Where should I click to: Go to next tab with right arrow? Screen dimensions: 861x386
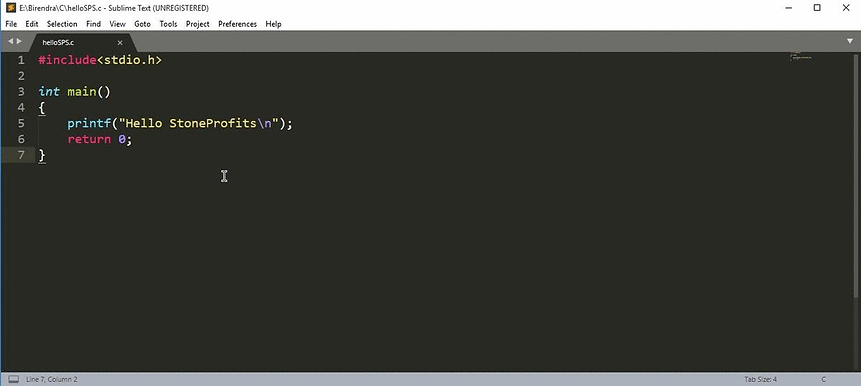pos(20,41)
